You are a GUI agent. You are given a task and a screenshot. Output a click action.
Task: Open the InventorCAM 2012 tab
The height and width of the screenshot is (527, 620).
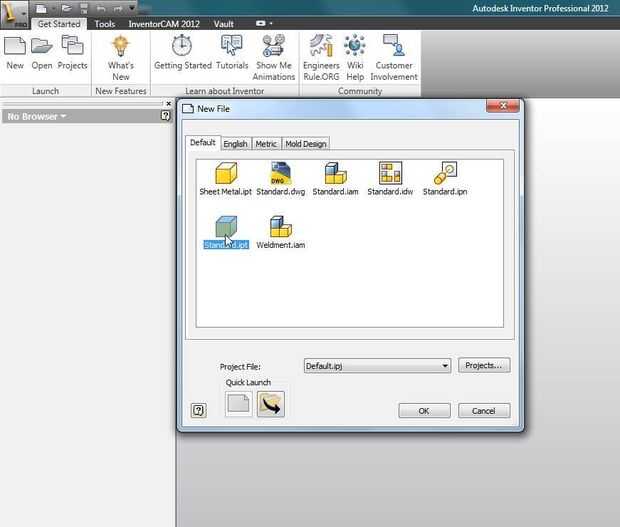164,24
